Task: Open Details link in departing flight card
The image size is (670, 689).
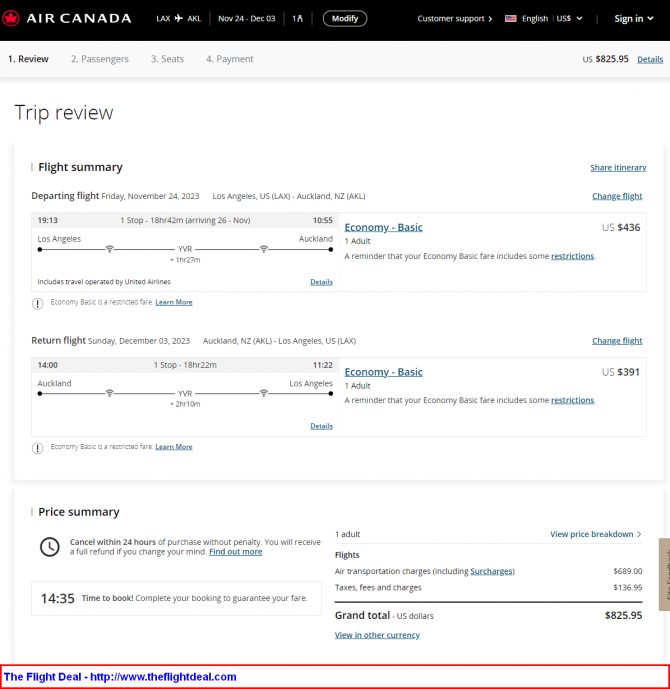Action: tap(321, 282)
